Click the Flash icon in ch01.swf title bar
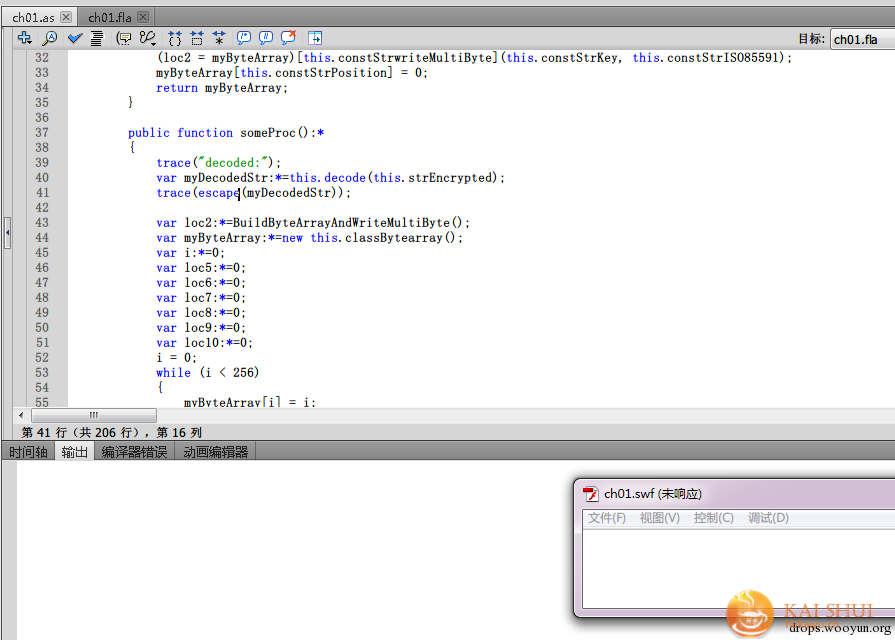This screenshot has width=895, height=640. 590,494
